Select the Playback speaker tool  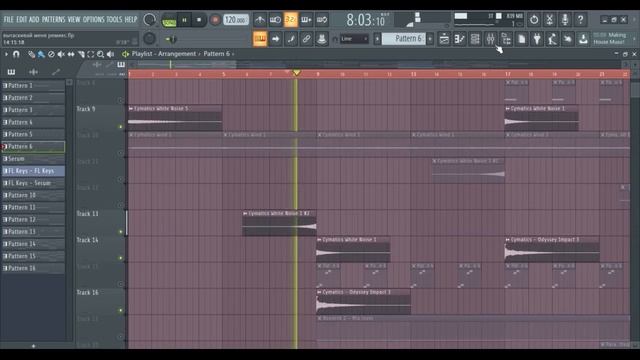pyautogui.click(x=110, y=54)
